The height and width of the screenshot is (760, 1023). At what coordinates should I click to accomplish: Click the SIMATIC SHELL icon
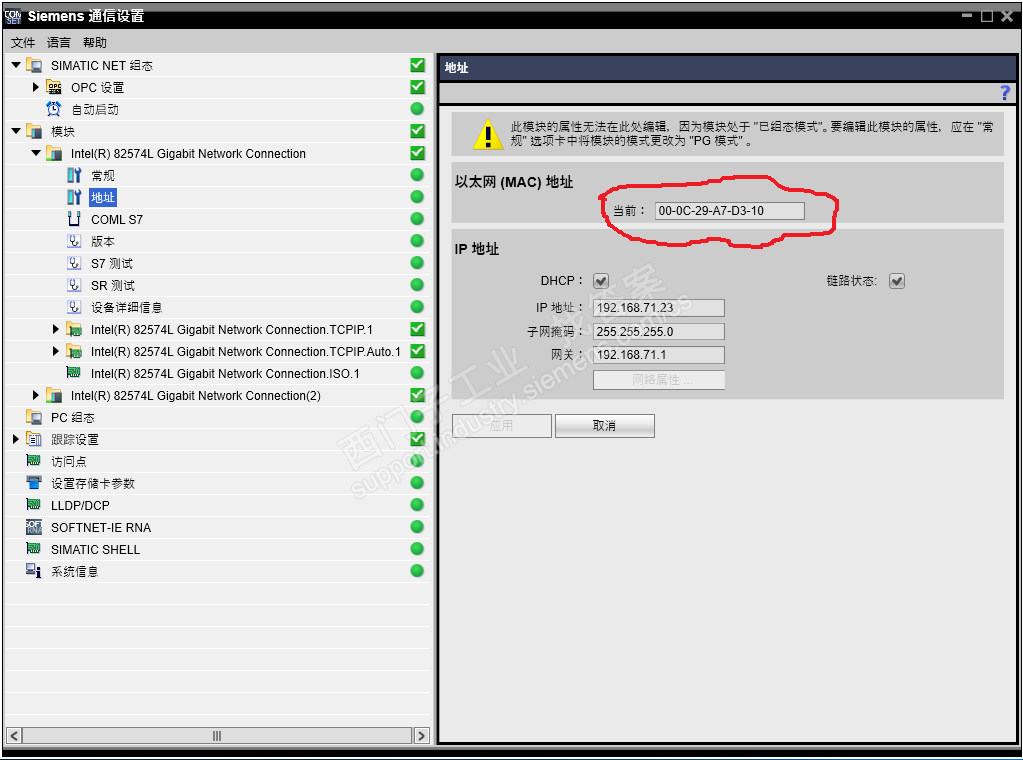point(34,549)
